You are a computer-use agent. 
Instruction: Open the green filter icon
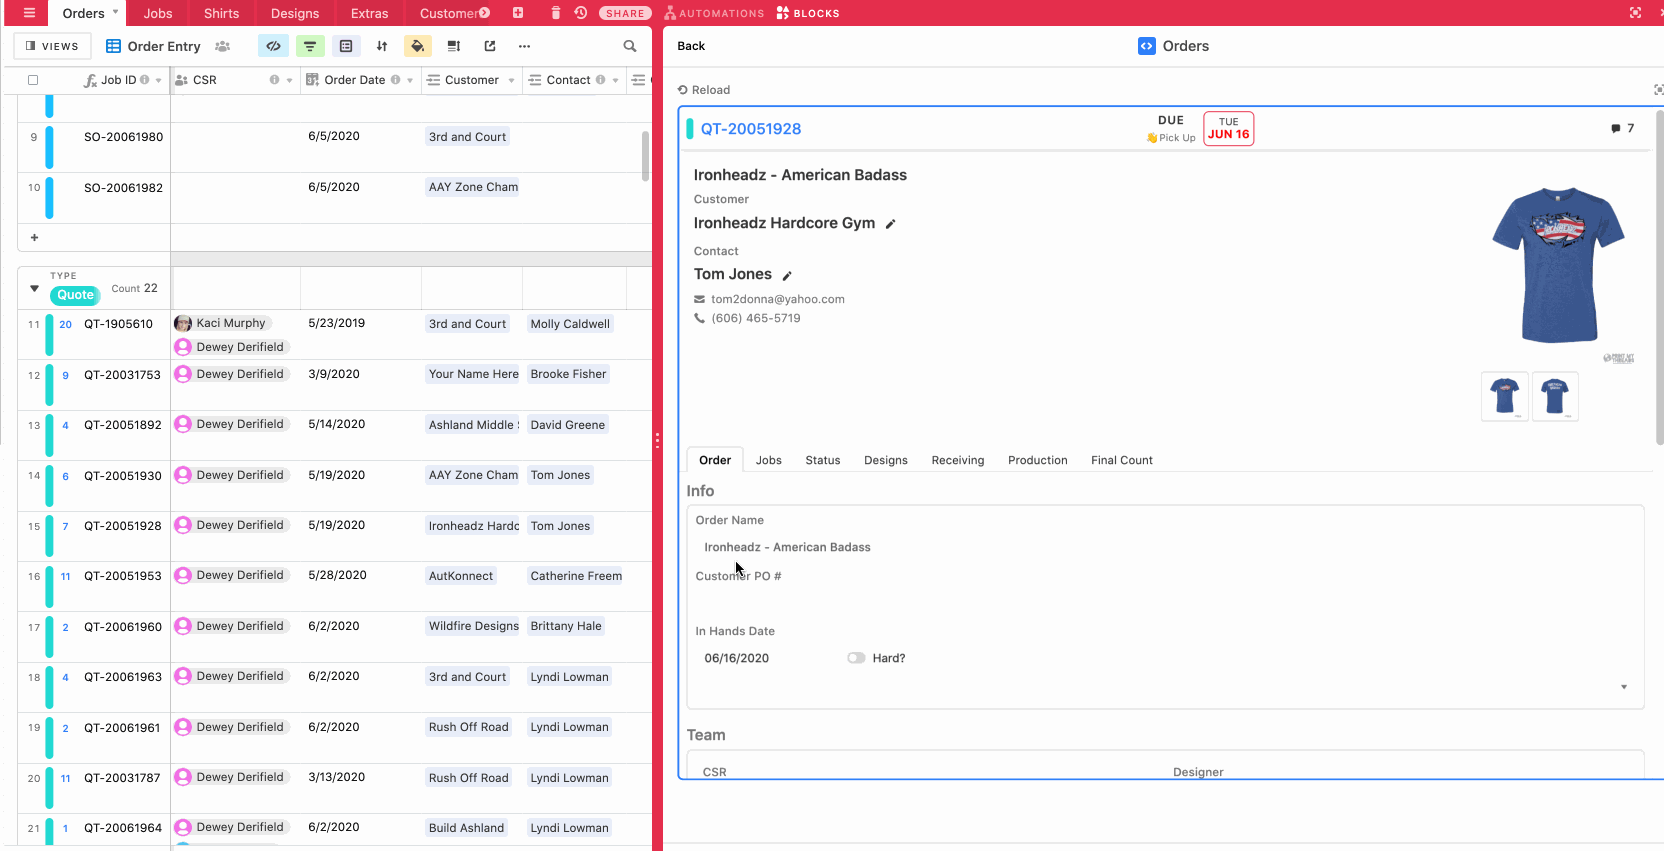pyautogui.click(x=310, y=46)
